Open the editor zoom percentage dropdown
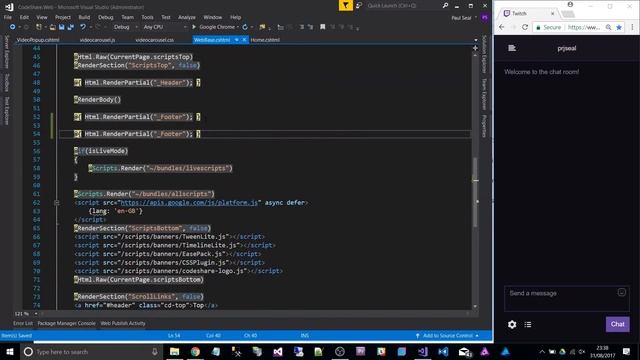 [36, 313]
